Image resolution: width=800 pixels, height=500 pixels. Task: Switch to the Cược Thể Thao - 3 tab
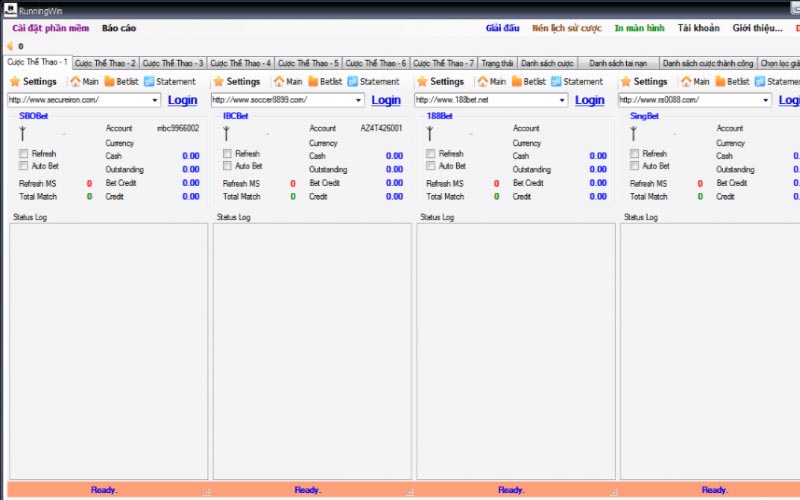173,63
